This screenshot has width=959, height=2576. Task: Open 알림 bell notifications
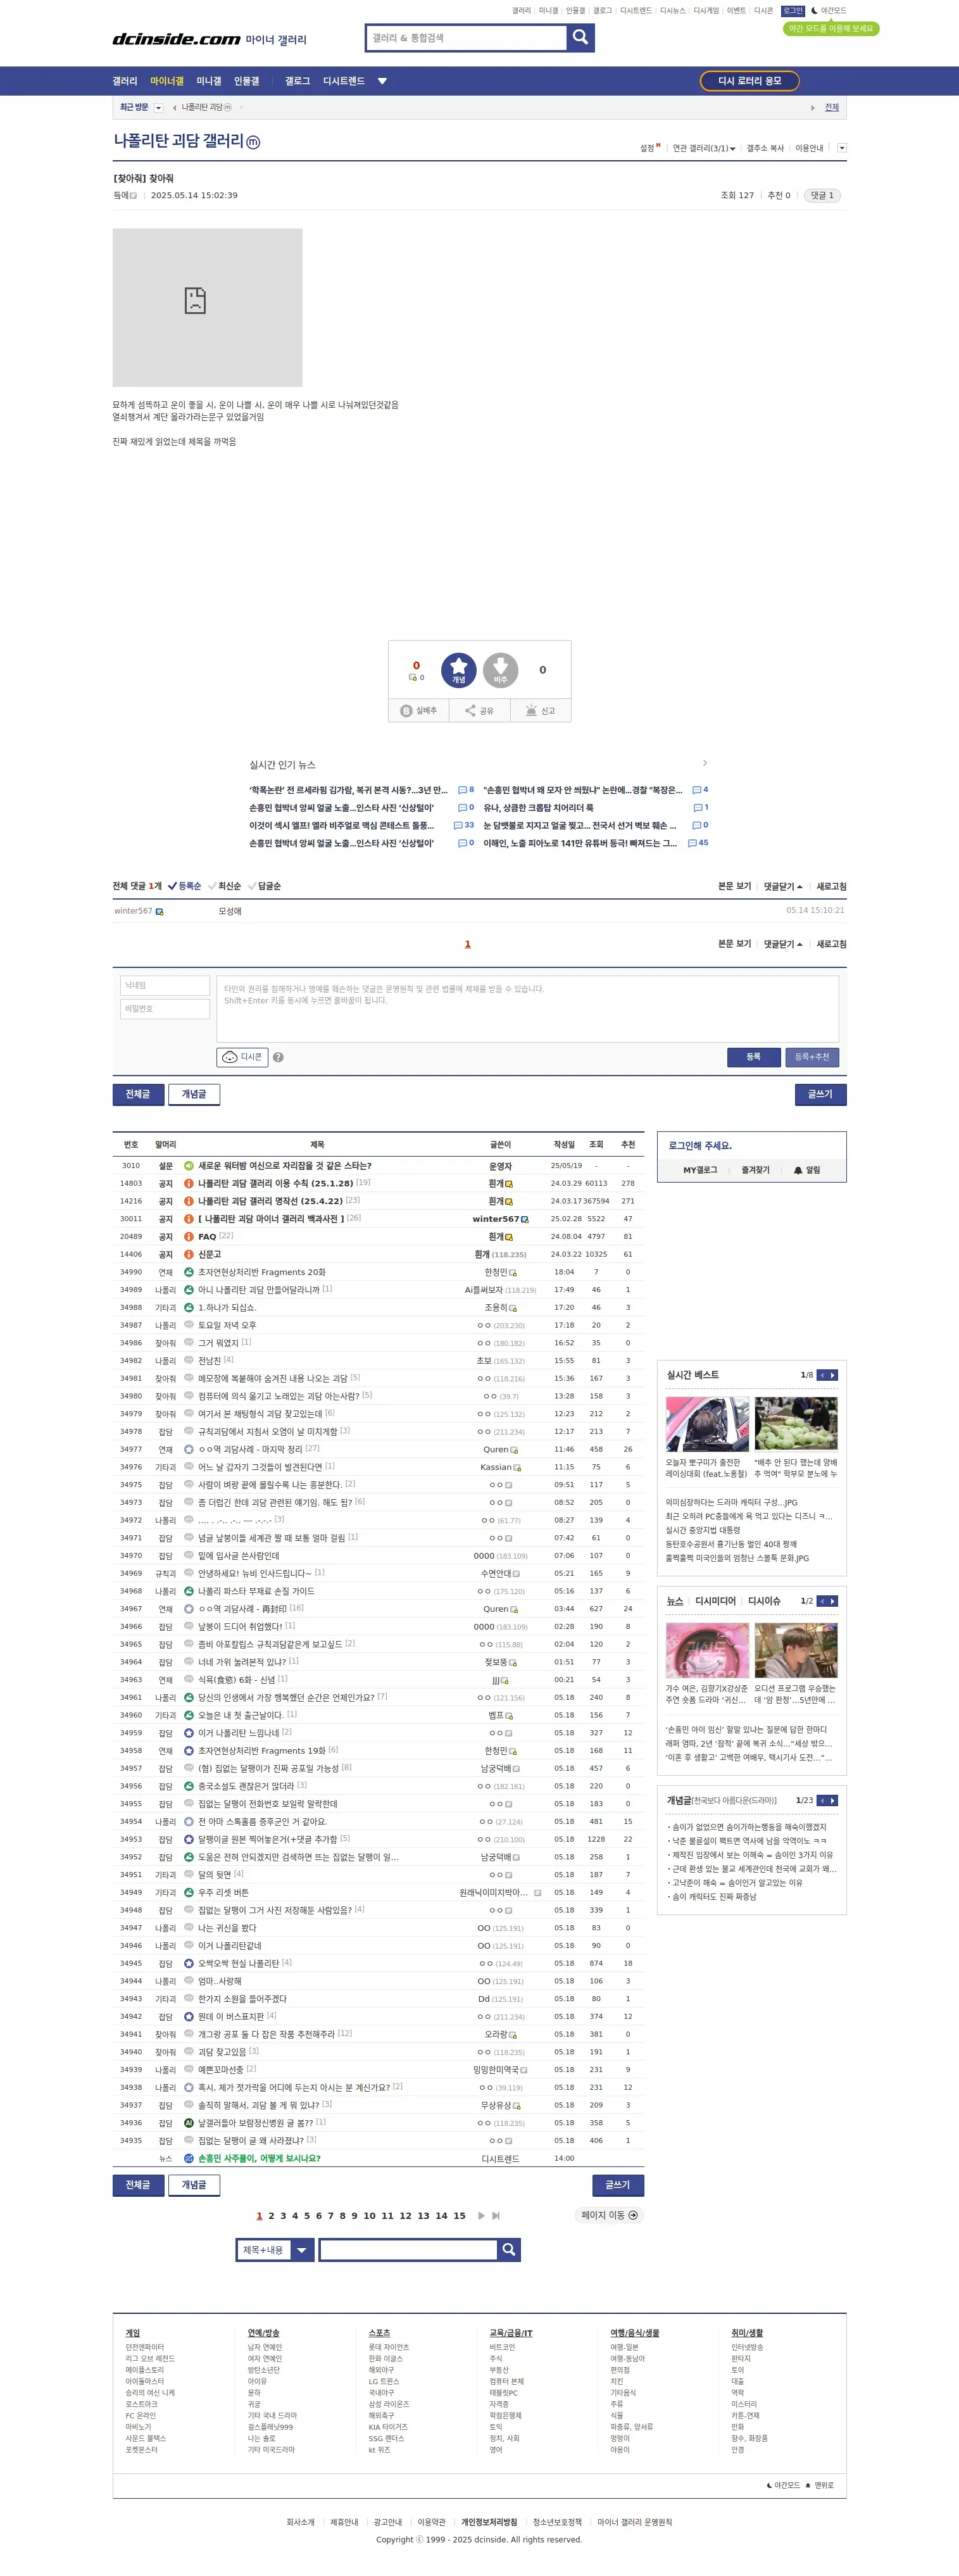coord(806,1170)
